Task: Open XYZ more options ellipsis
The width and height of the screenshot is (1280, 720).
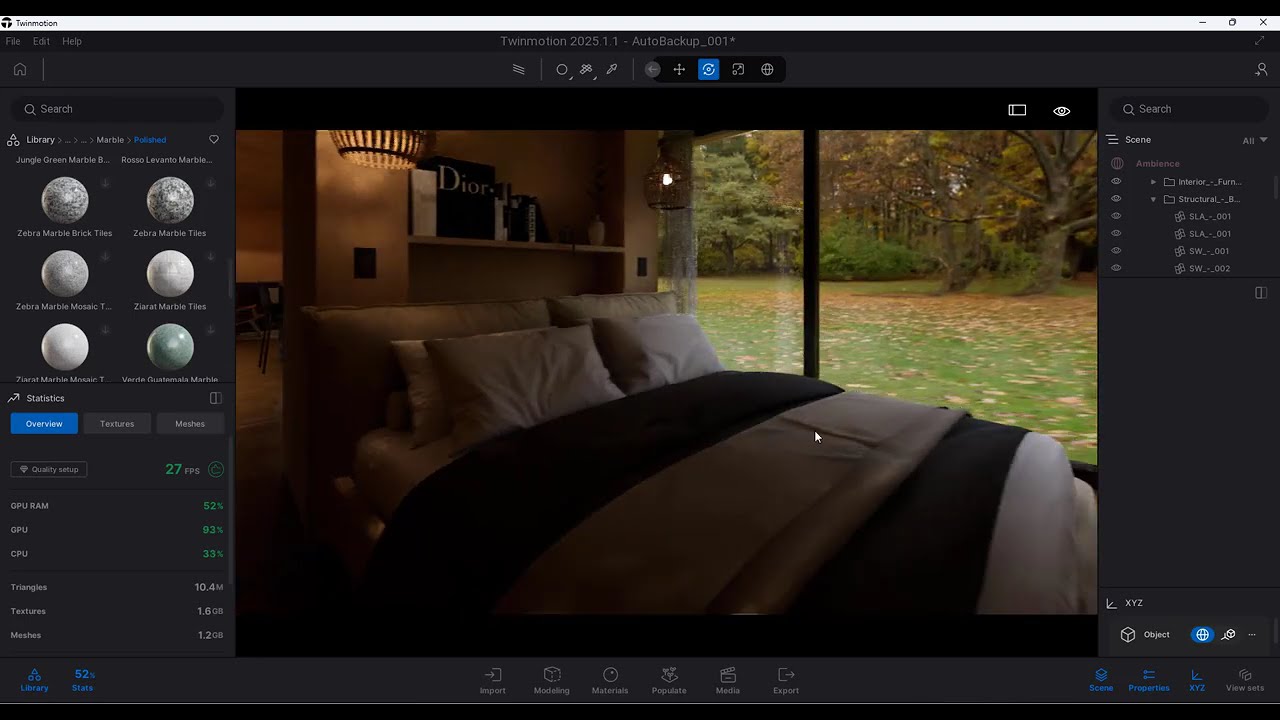Action: tap(1251, 635)
